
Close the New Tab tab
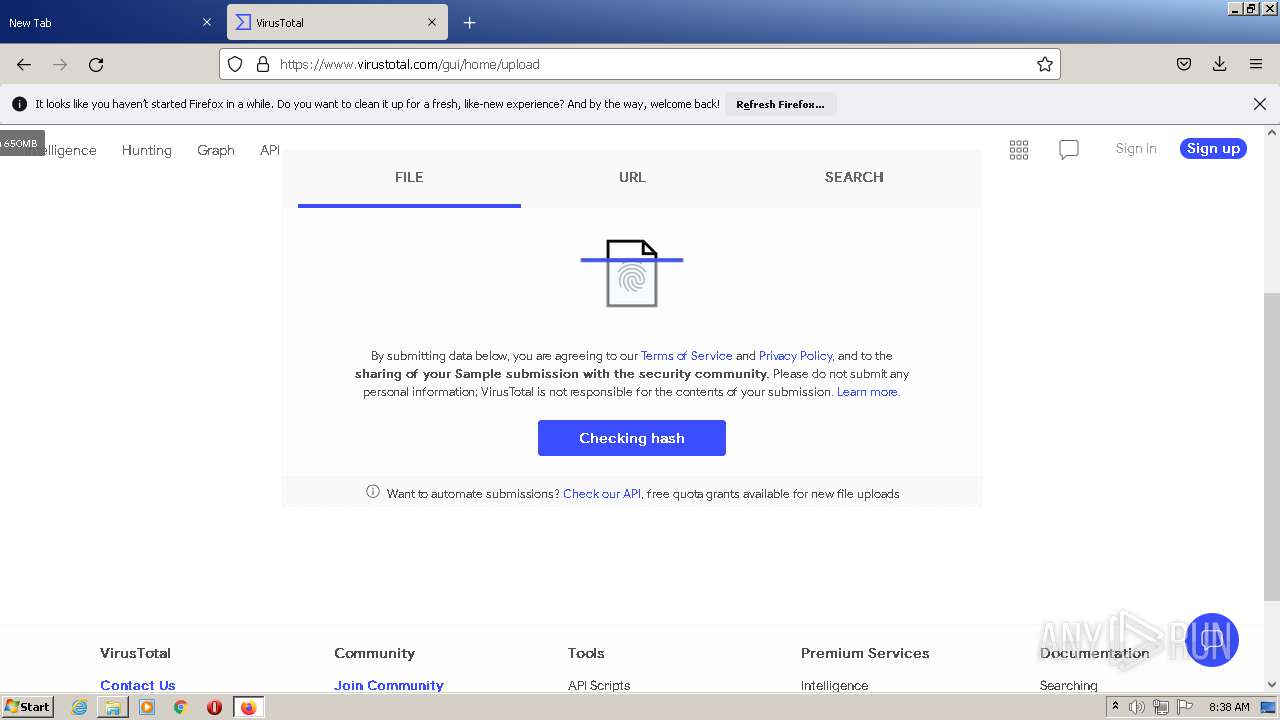click(207, 22)
